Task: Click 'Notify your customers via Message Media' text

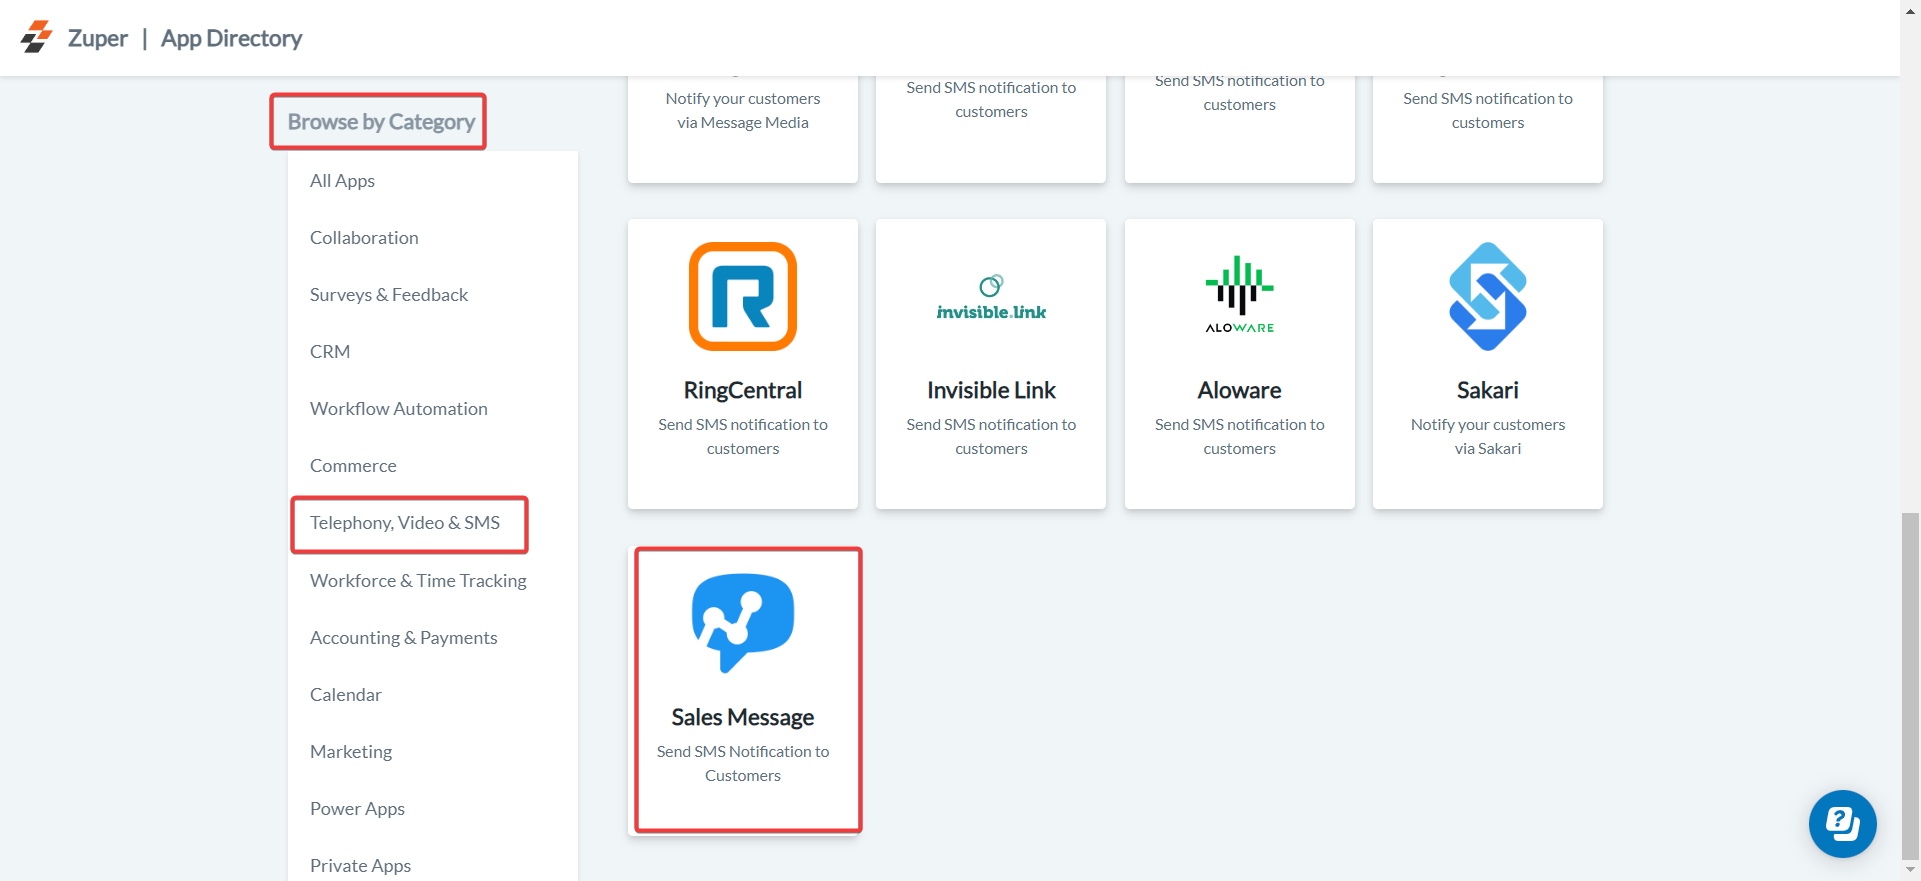Action: (x=743, y=111)
